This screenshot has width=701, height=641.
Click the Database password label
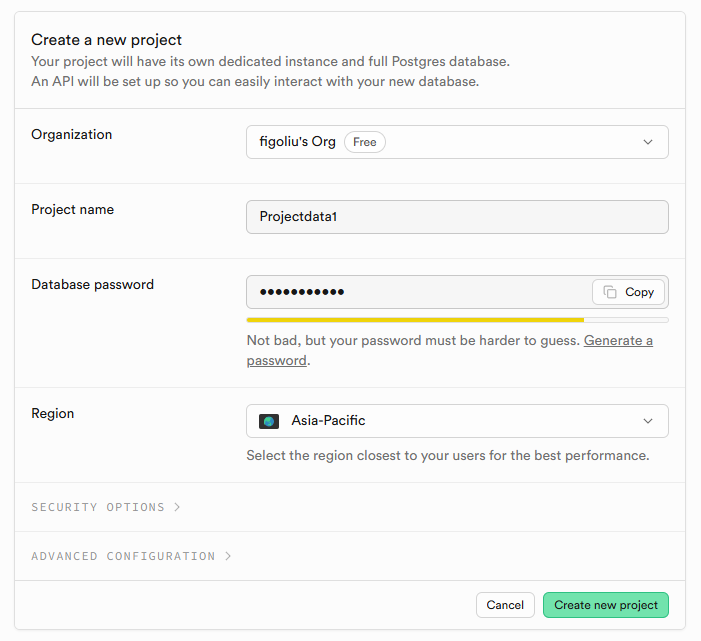click(92, 284)
